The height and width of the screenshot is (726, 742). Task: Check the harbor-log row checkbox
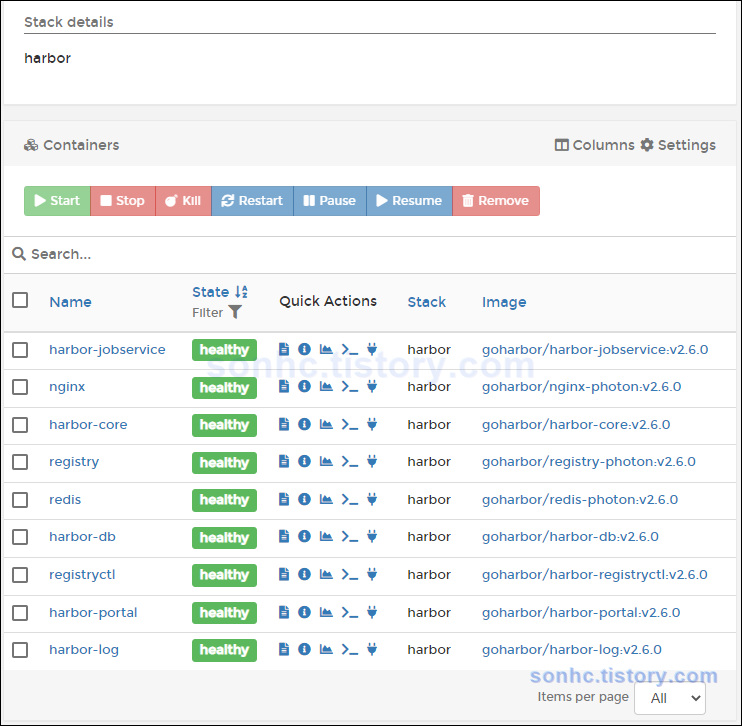20,650
